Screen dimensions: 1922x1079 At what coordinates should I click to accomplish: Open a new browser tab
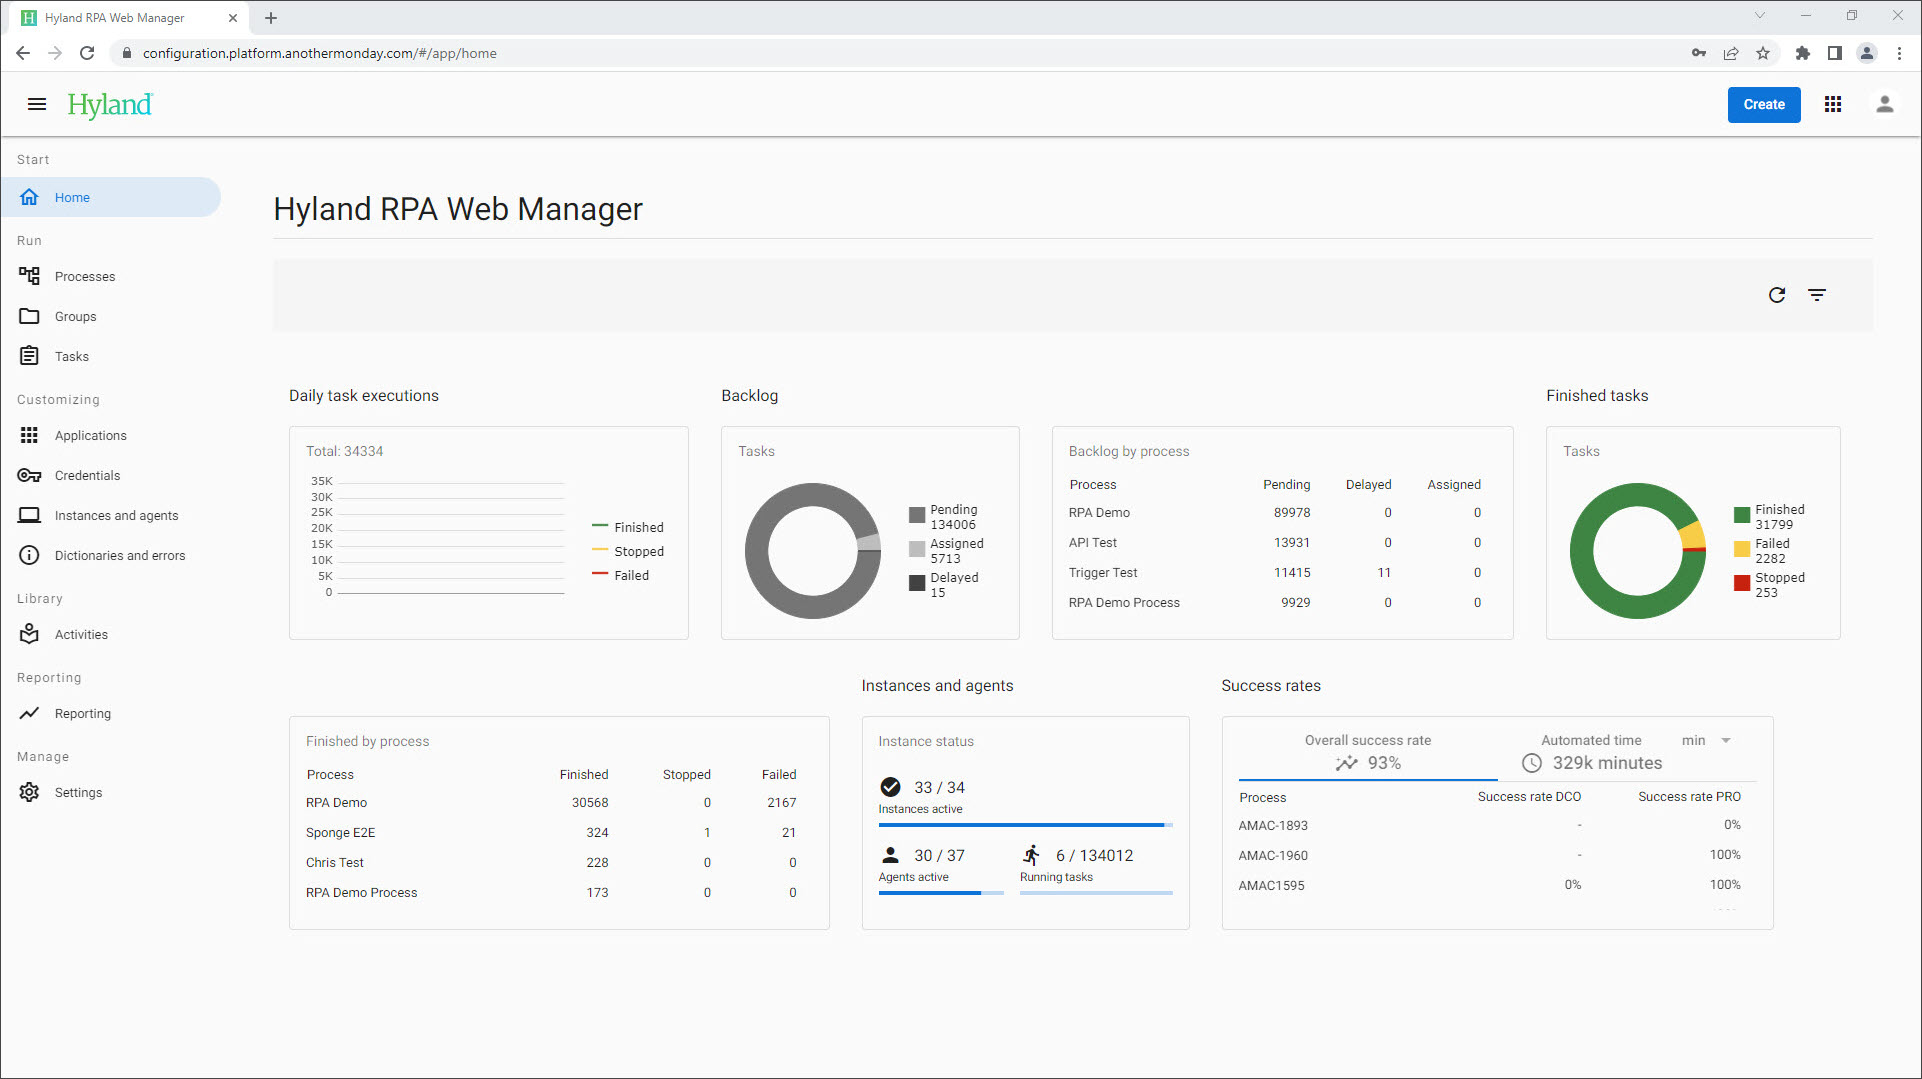pos(271,17)
